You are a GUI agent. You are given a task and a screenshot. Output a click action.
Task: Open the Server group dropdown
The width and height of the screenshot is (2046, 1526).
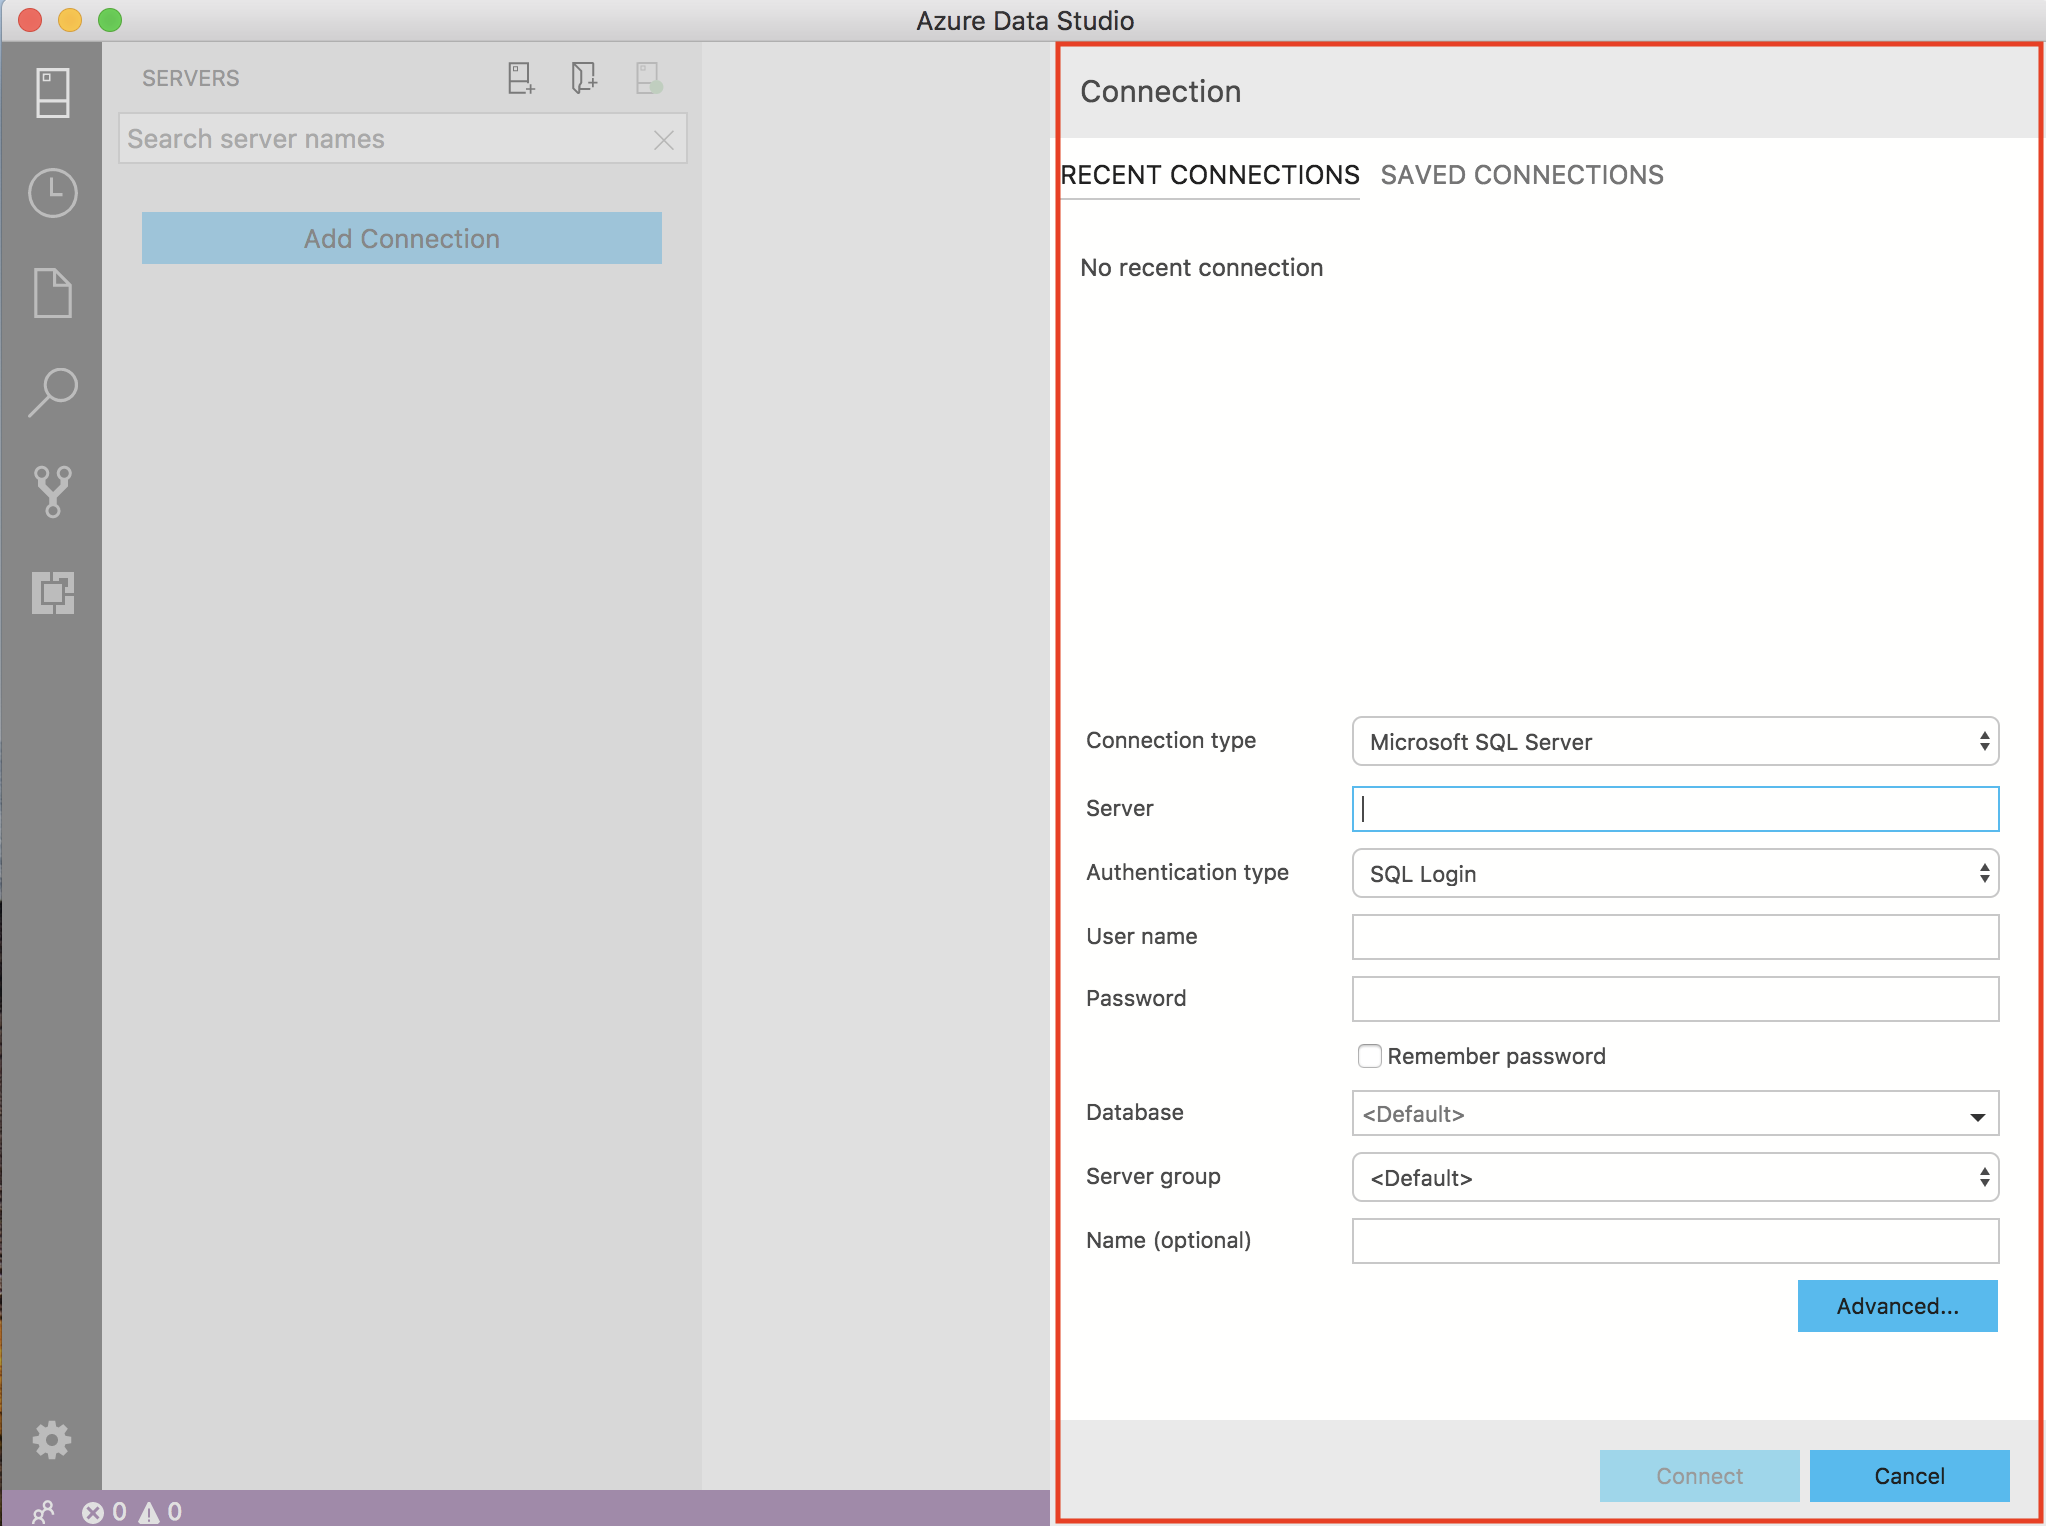coord(1675,1177)
